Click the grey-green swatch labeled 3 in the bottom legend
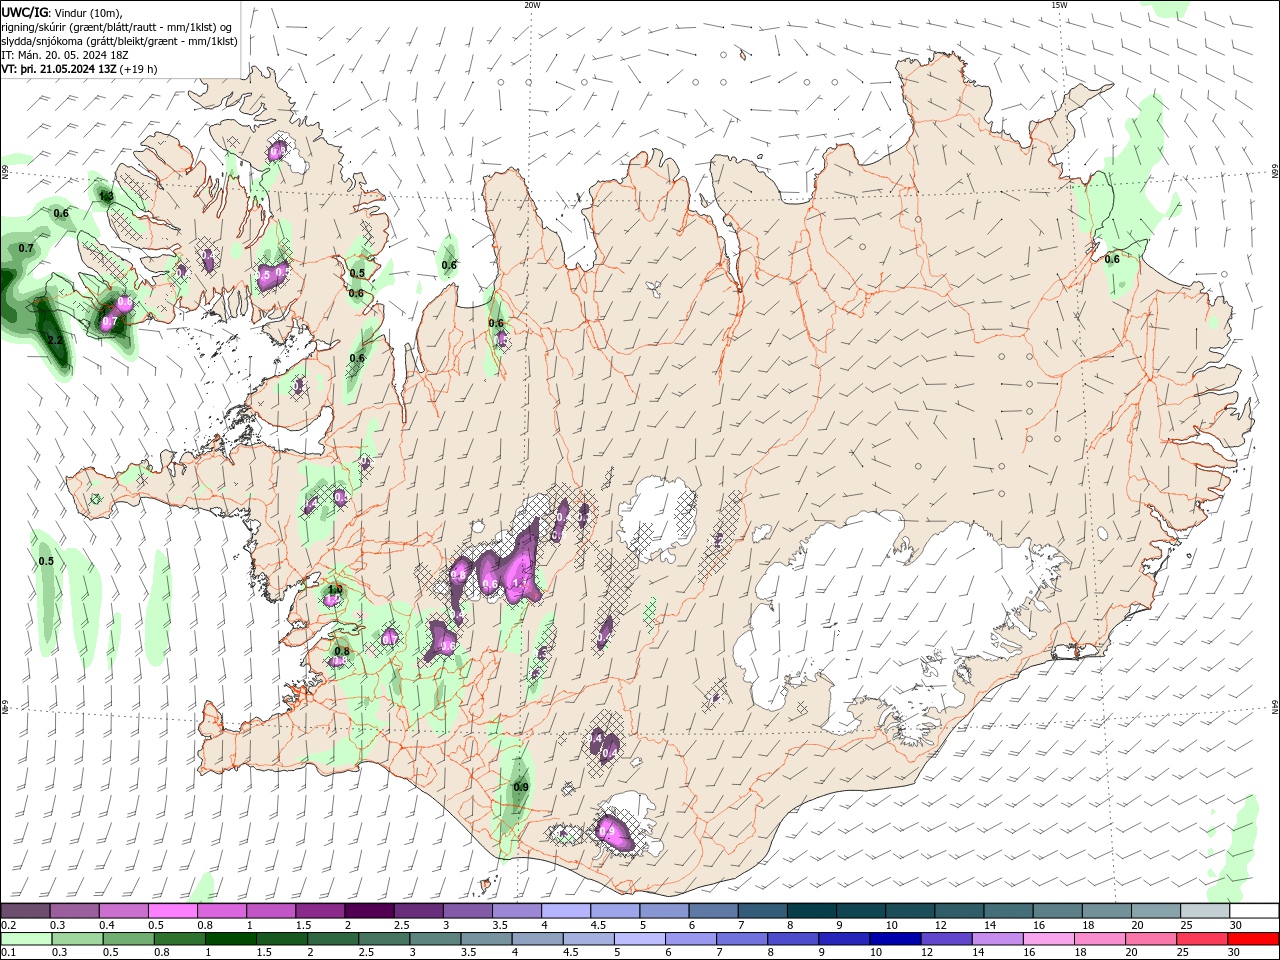The height and width of the screenshot is (960, 1280). coord(436,939)
